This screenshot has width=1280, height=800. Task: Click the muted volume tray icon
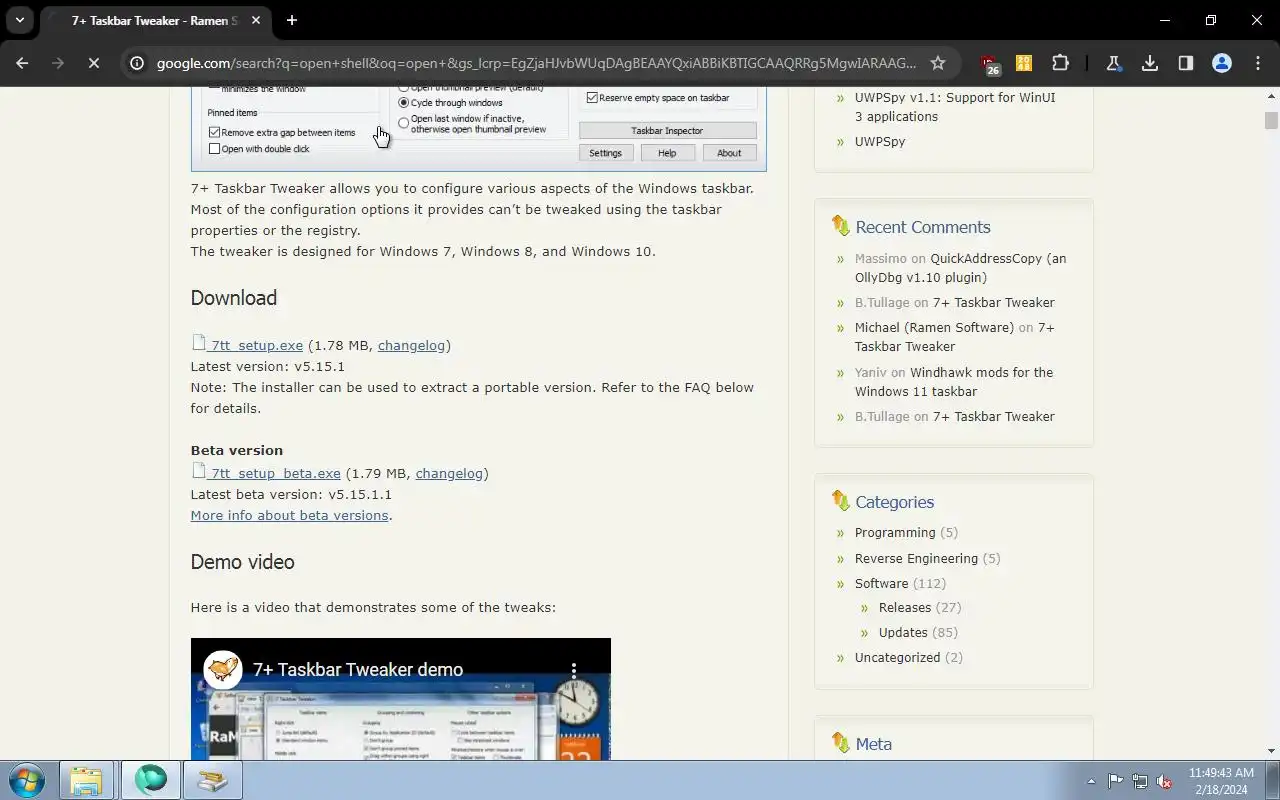coord(1164,781)
